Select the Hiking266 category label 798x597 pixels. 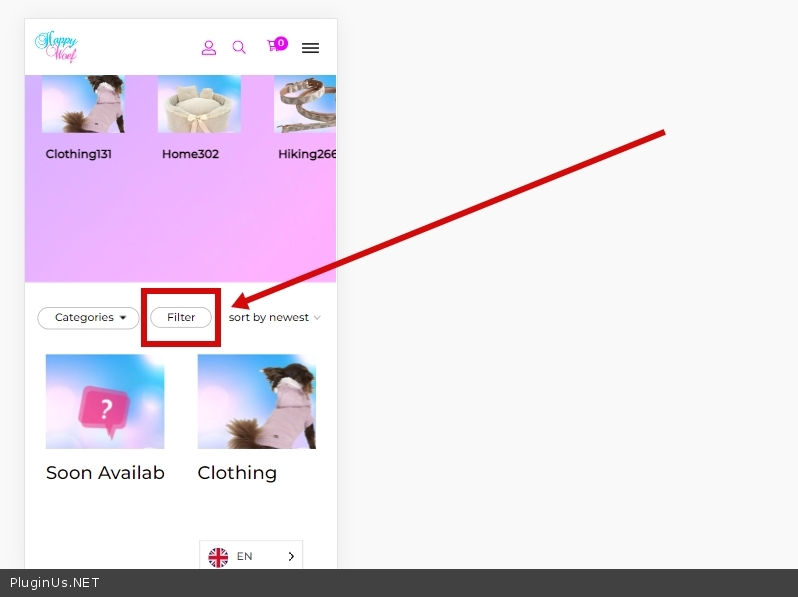click(x=307, y=154)
